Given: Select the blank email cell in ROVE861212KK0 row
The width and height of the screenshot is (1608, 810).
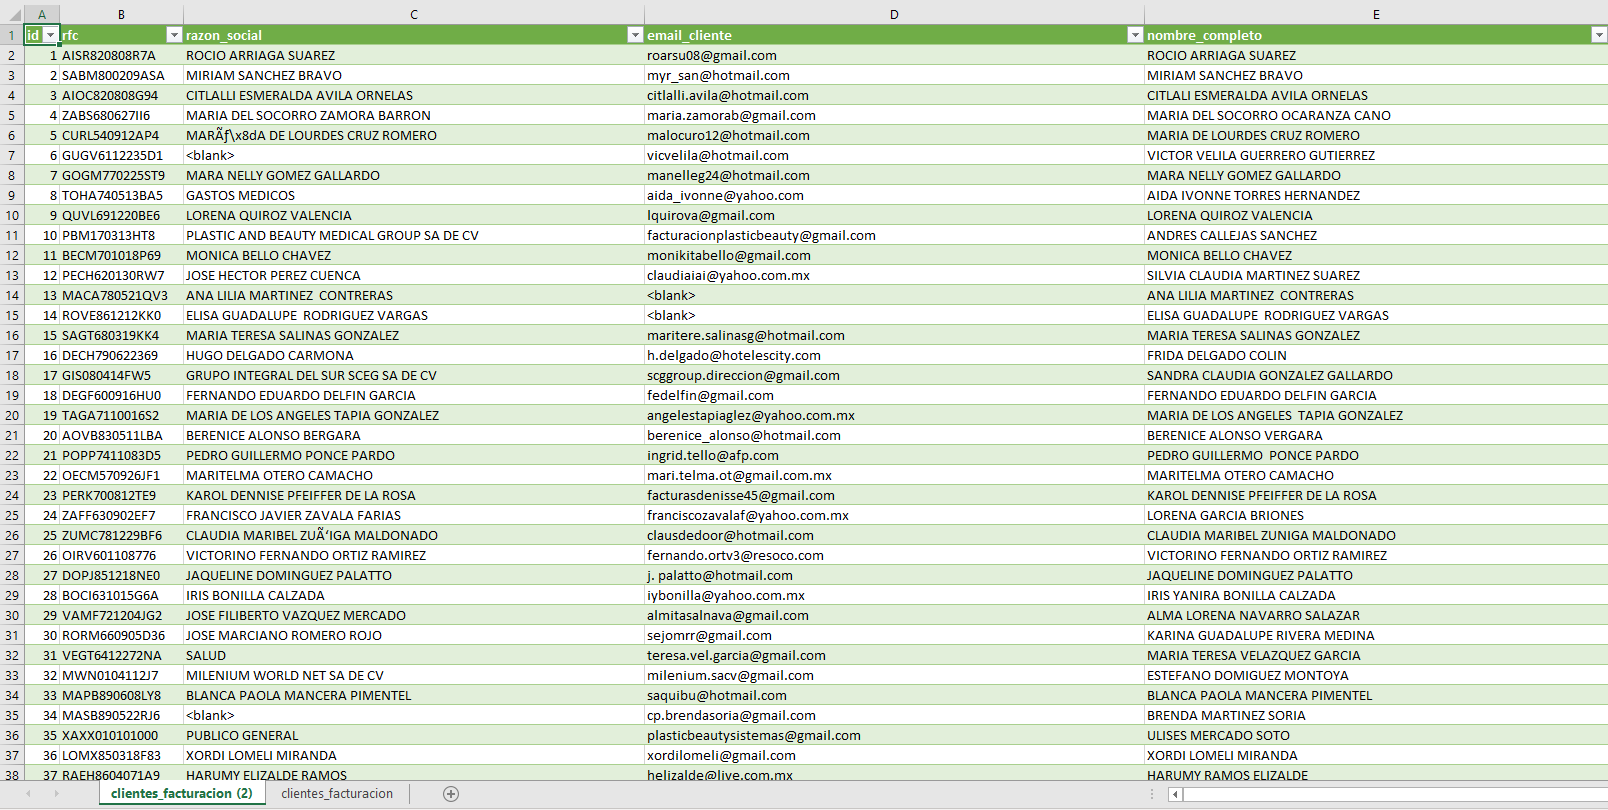Looking at the screenshot, I should click(894, 315).
